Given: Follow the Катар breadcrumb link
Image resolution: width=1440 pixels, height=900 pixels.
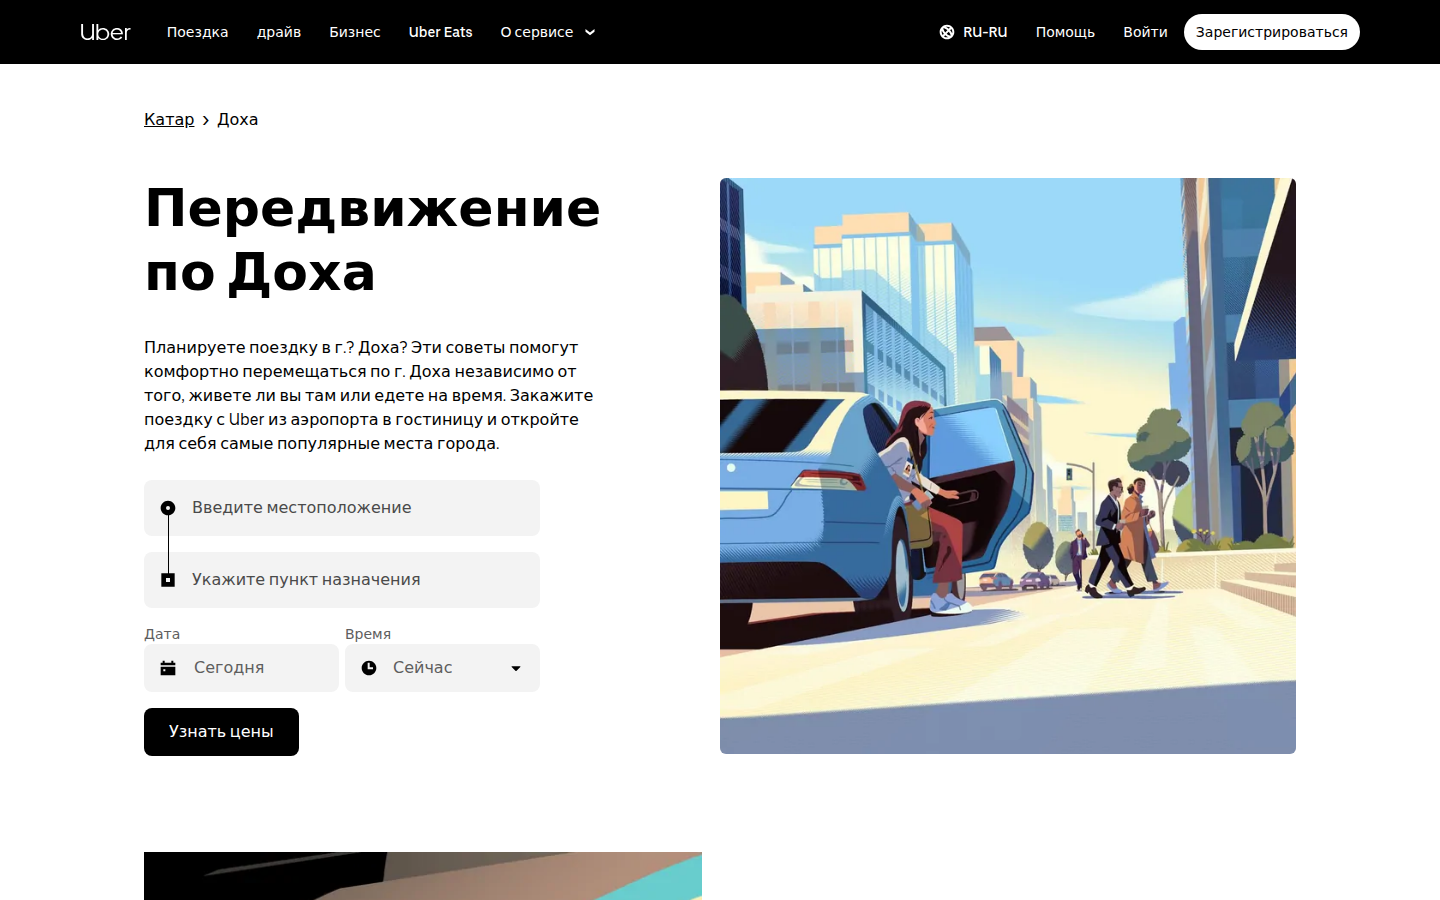Looking at the screenshot, I should click(169, 119).
